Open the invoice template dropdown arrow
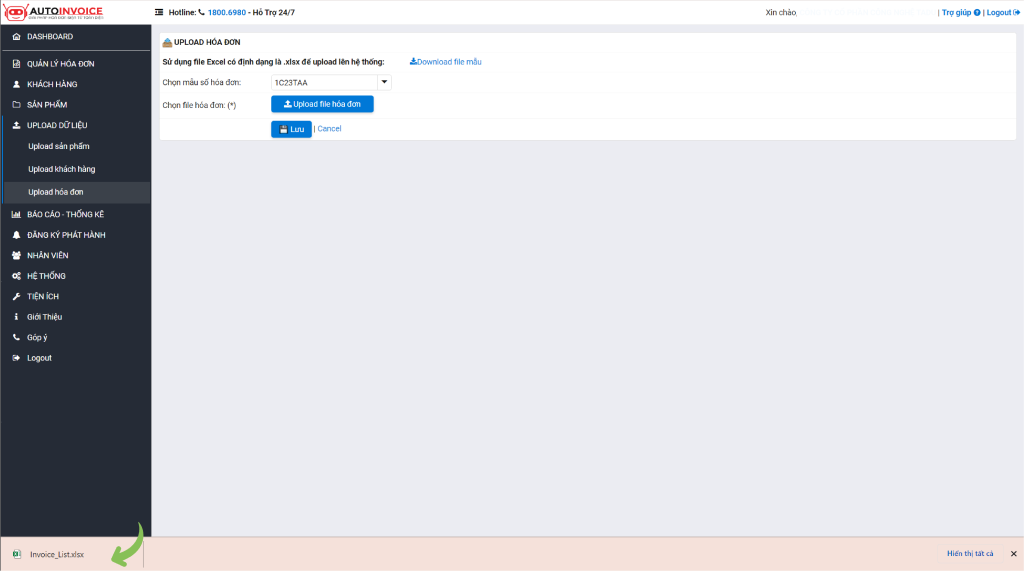This screenshot has width=1024, height=571. click(384, 82)
